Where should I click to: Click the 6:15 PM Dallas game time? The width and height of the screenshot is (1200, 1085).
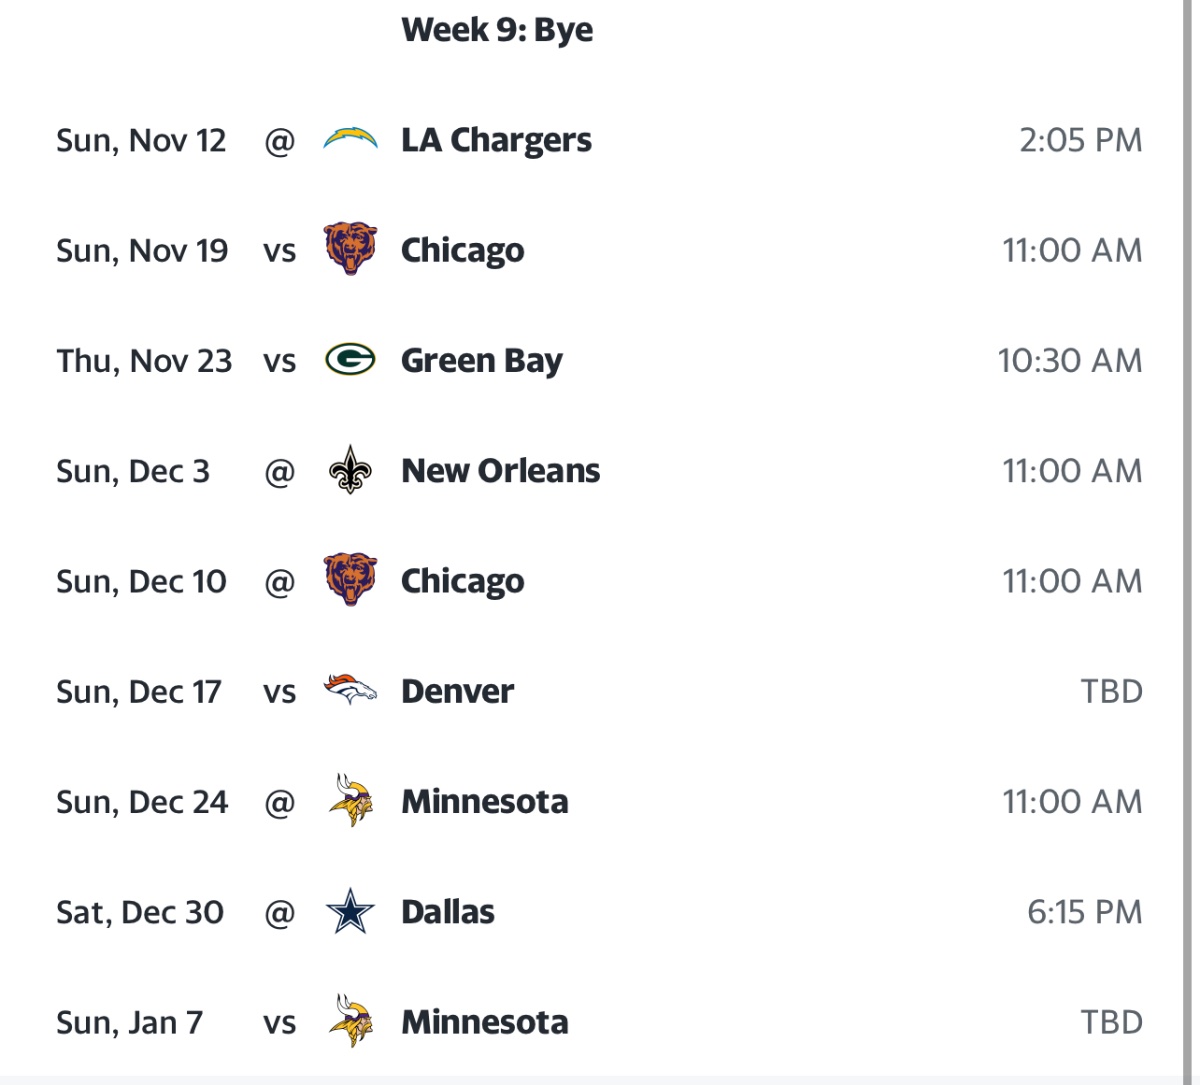pos(1084,912)
